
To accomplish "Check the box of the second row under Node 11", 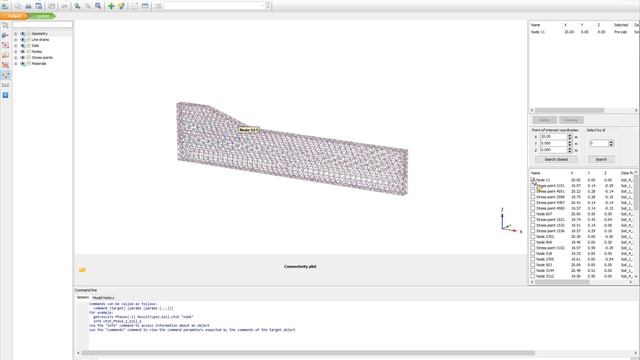I will [533, 191].
